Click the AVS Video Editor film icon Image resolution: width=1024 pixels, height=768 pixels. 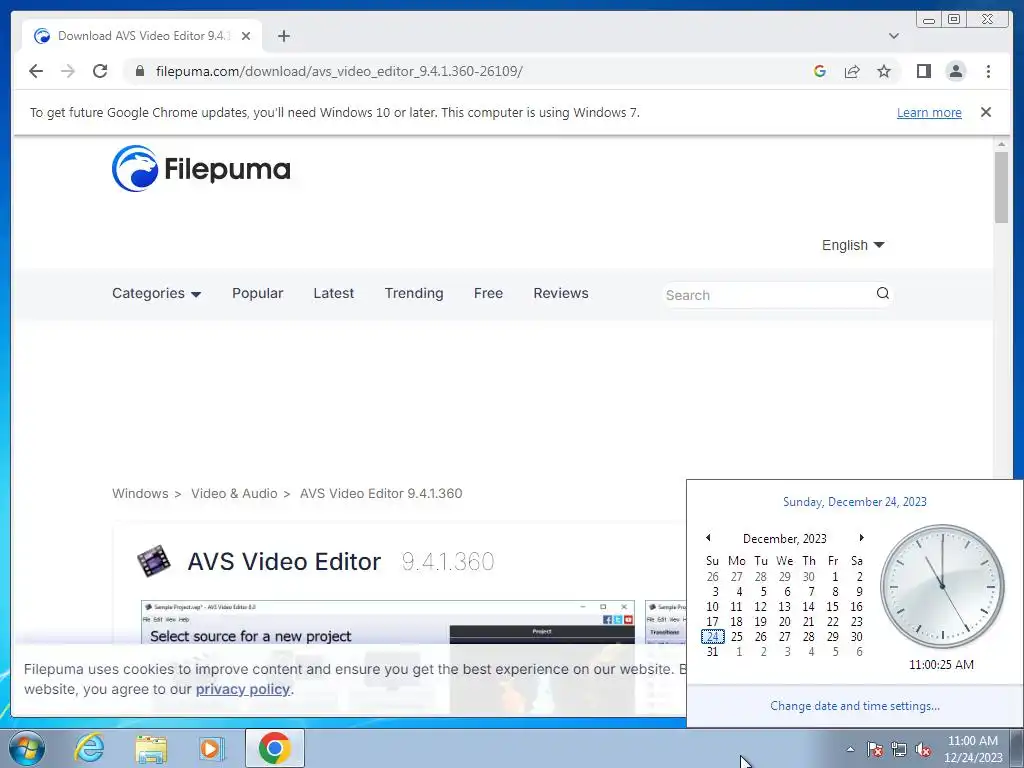[x=153, y=561]
